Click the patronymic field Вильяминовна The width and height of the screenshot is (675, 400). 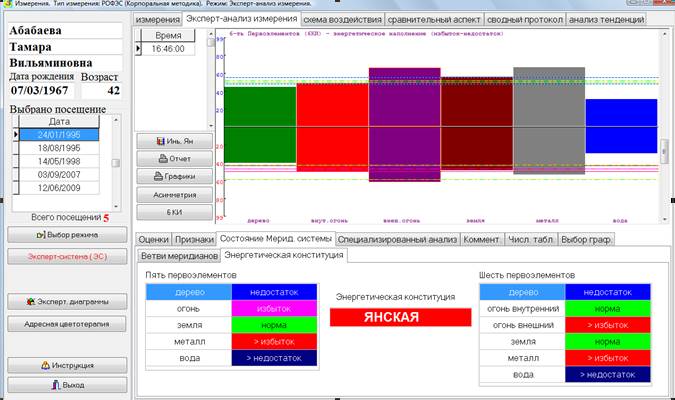pos(65,63)
